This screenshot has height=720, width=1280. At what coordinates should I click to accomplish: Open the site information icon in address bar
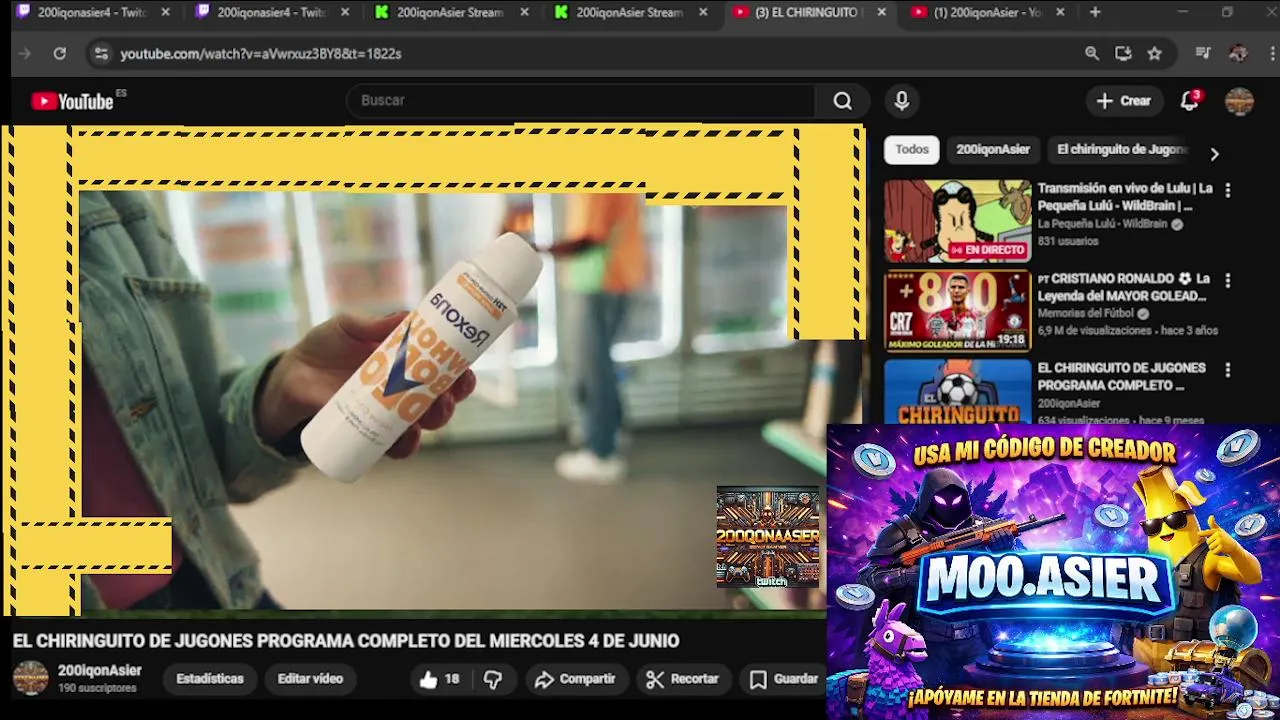click(100, 53)
